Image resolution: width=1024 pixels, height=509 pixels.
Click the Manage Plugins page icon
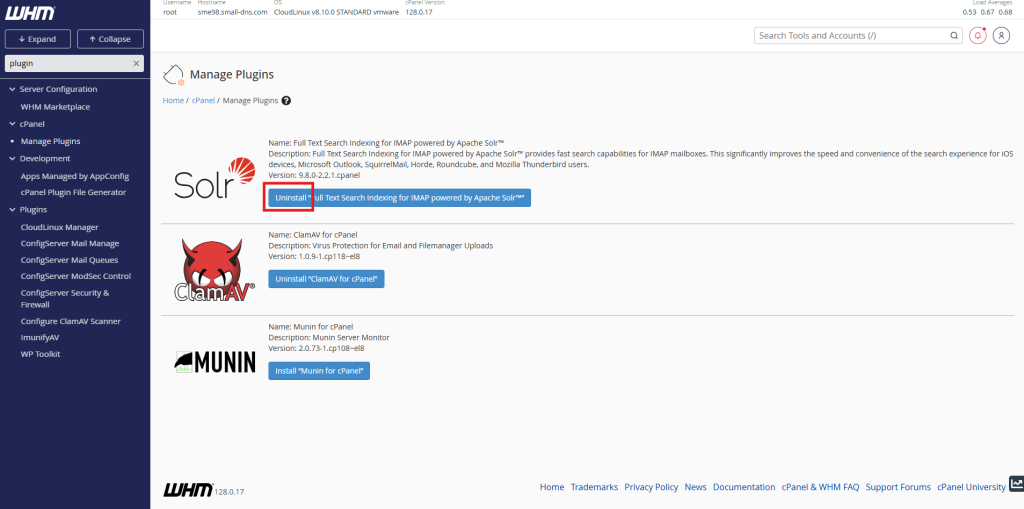(173, 75)
